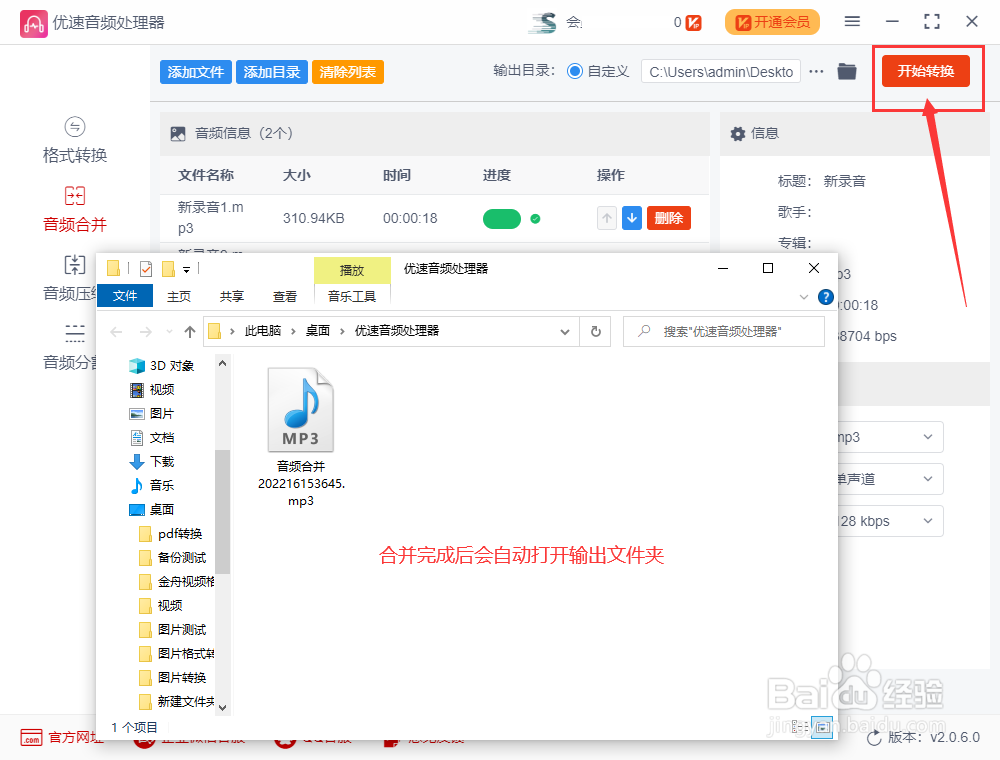Open the 格式转换 format conversion module
Image resolution: width=1000 pixels, height=760 pixels.
75,141
